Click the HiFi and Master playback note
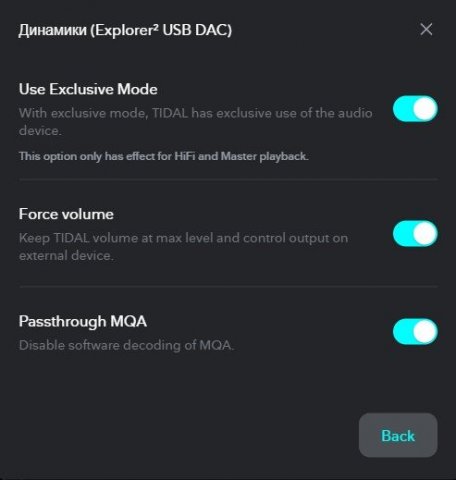456x480 pixels. pyautogui.click(x=163, y=156)
